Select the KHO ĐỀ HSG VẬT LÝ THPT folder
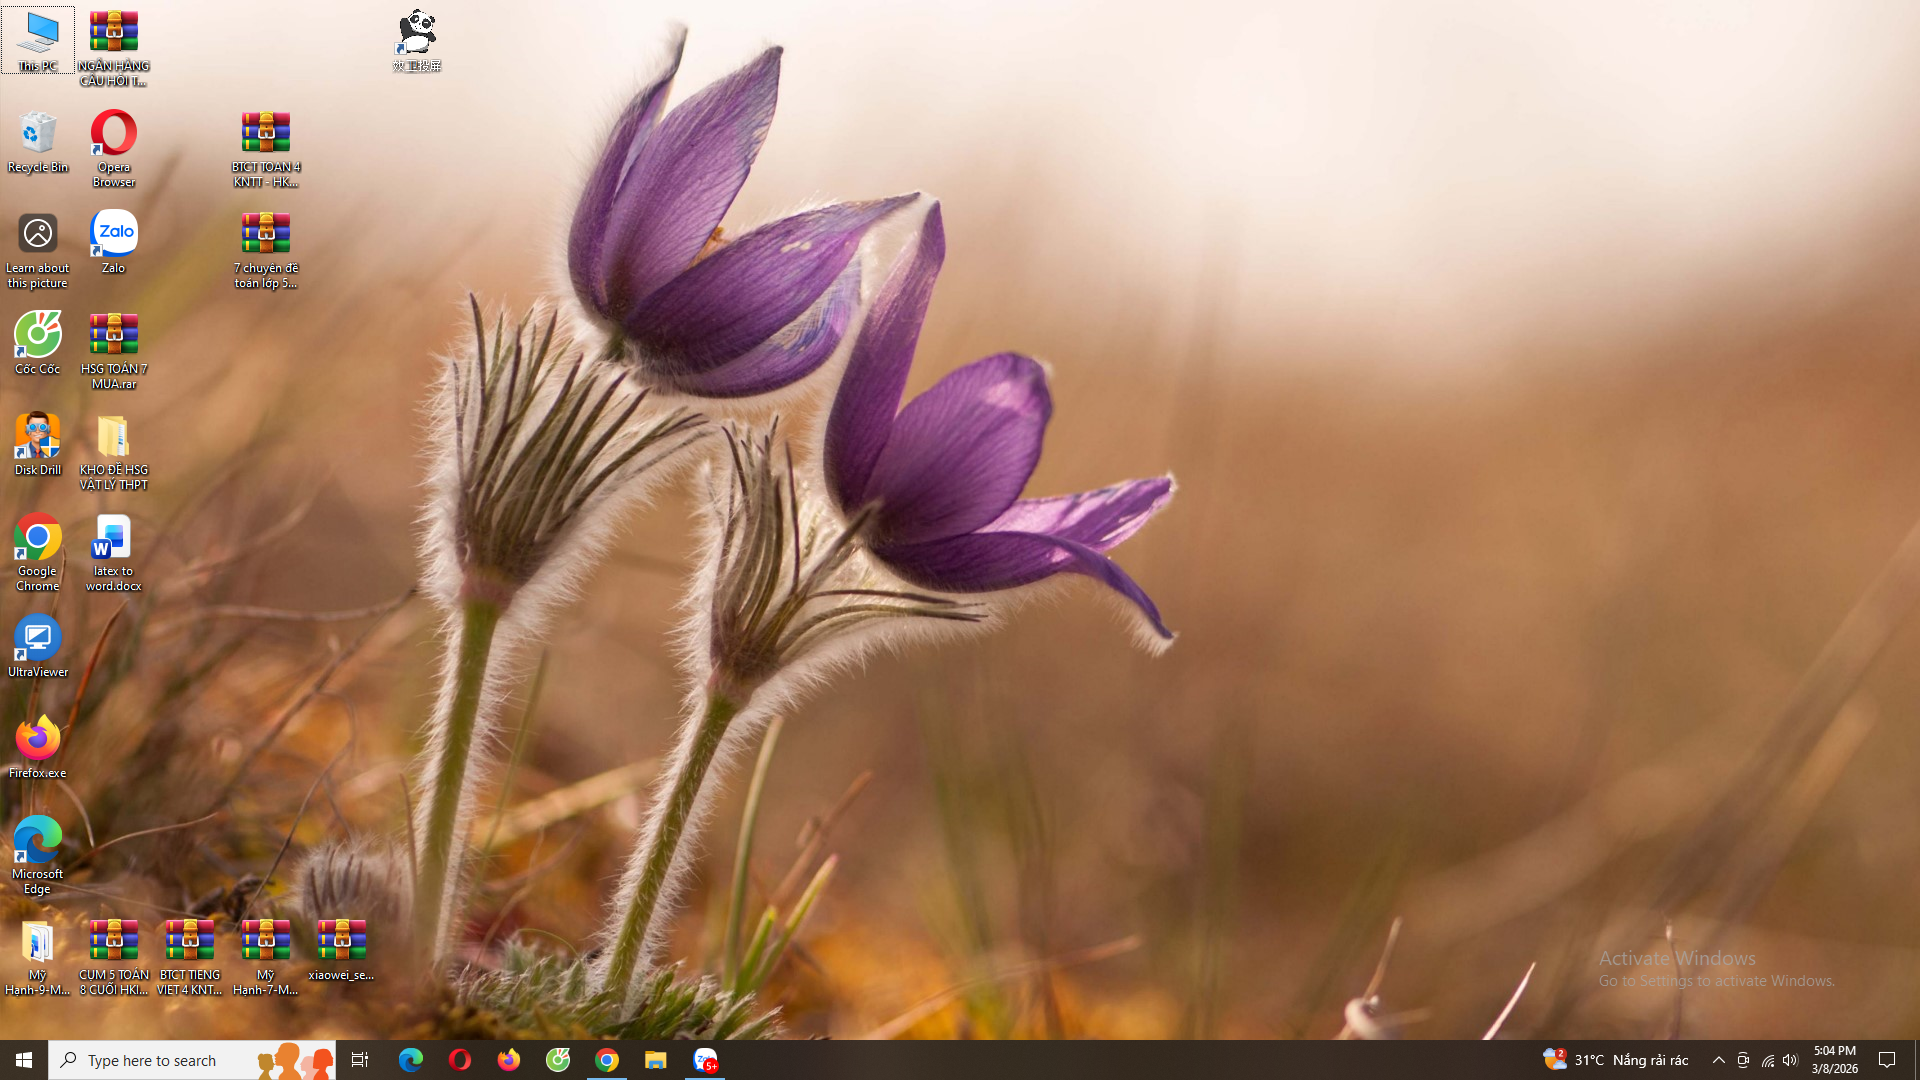 (114, 450)
